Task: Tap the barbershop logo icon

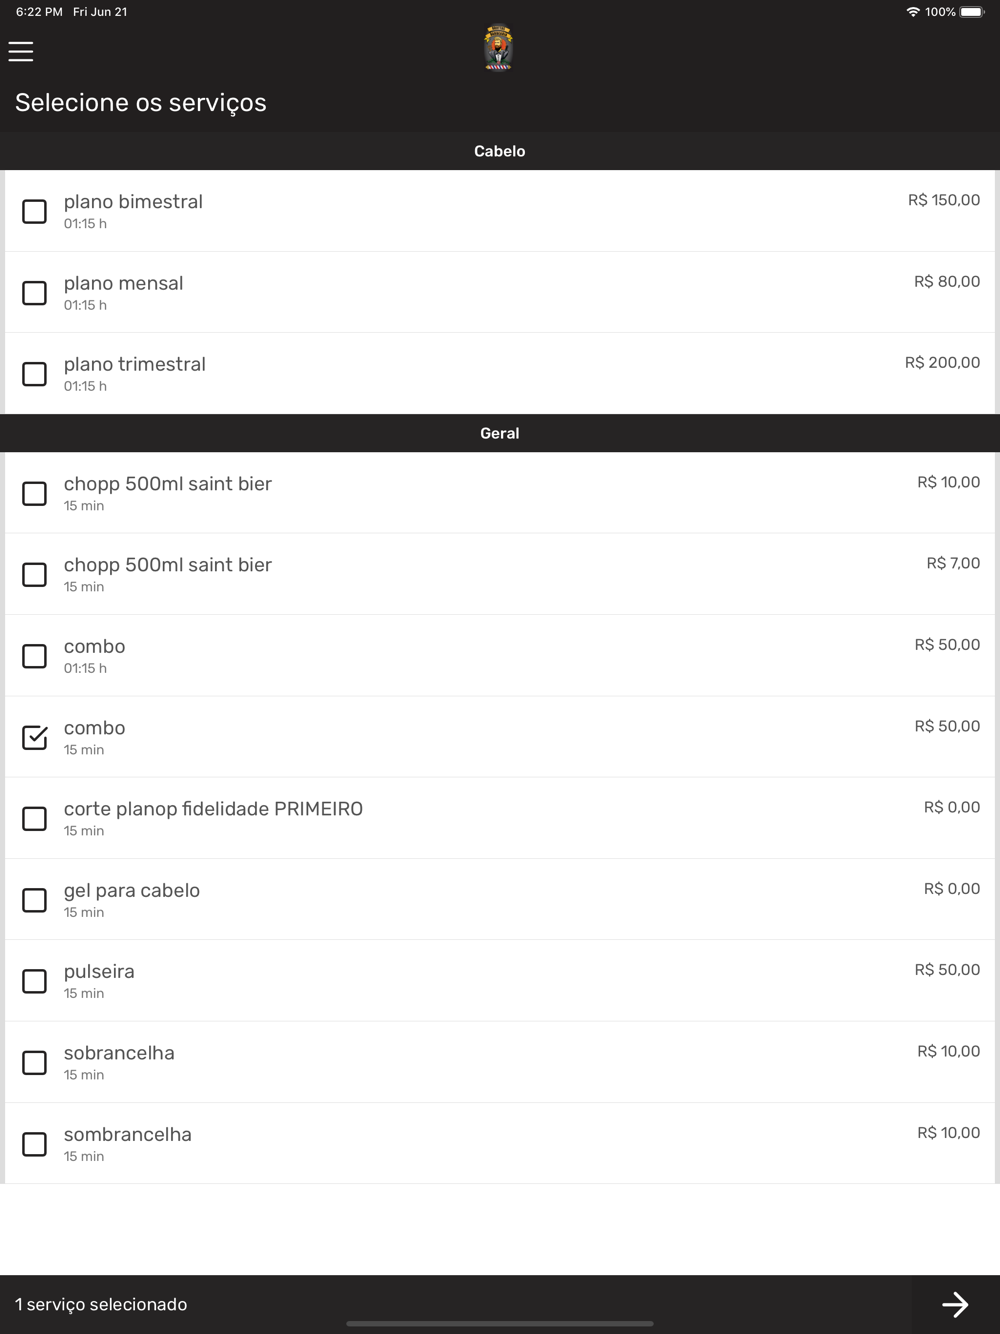Action: point(498,47)
